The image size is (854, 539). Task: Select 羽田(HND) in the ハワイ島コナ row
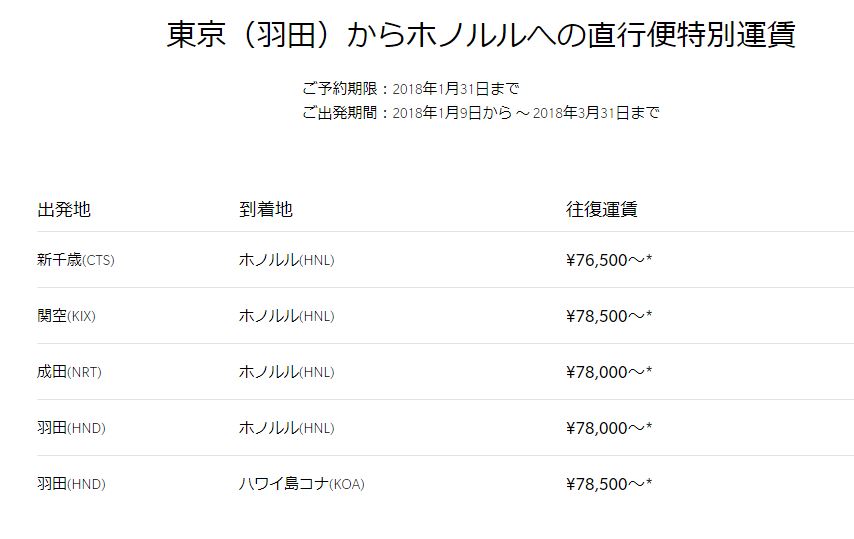coord(71,484)
